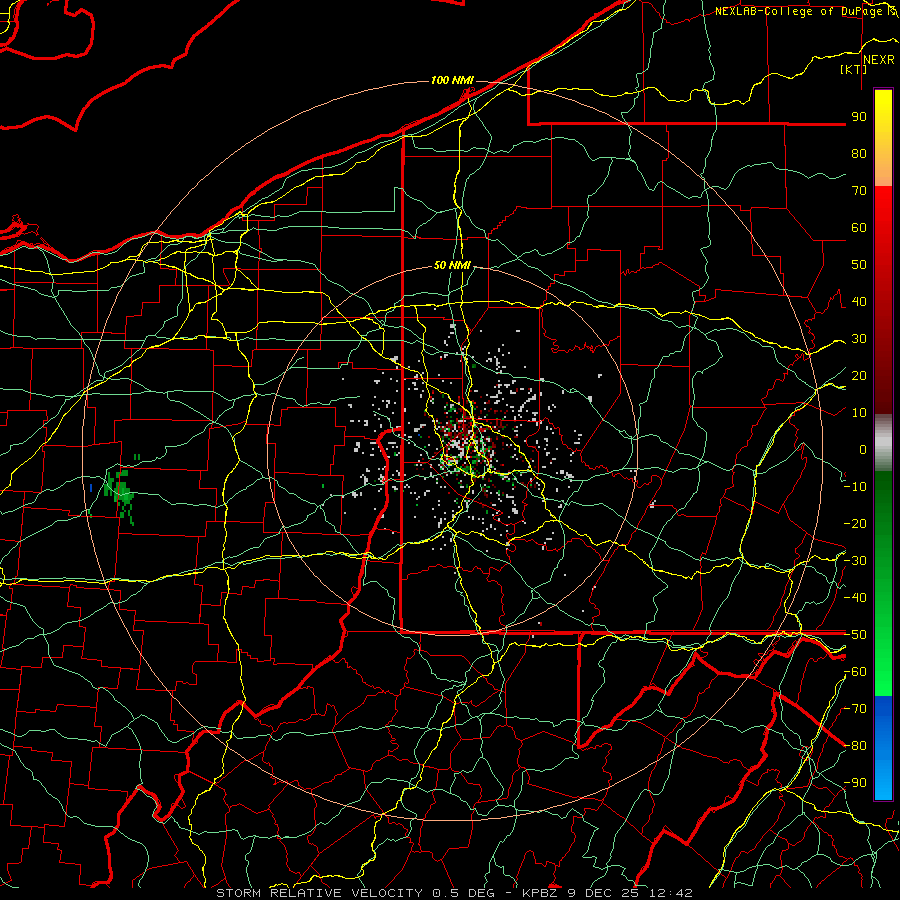The image size is (900, 900).
Task: Click the 30 value on the velocity scale
Action: tap(859, 339)
